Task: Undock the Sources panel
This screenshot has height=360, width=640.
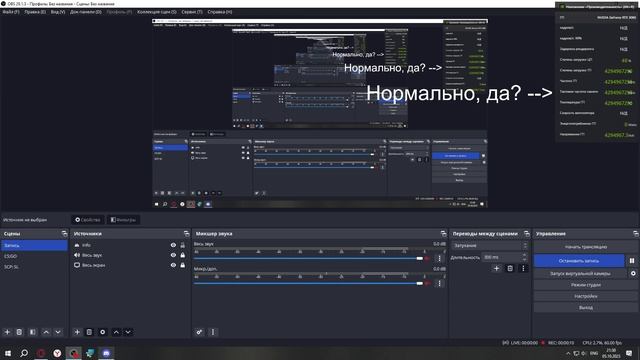Action: coord(187,233)
